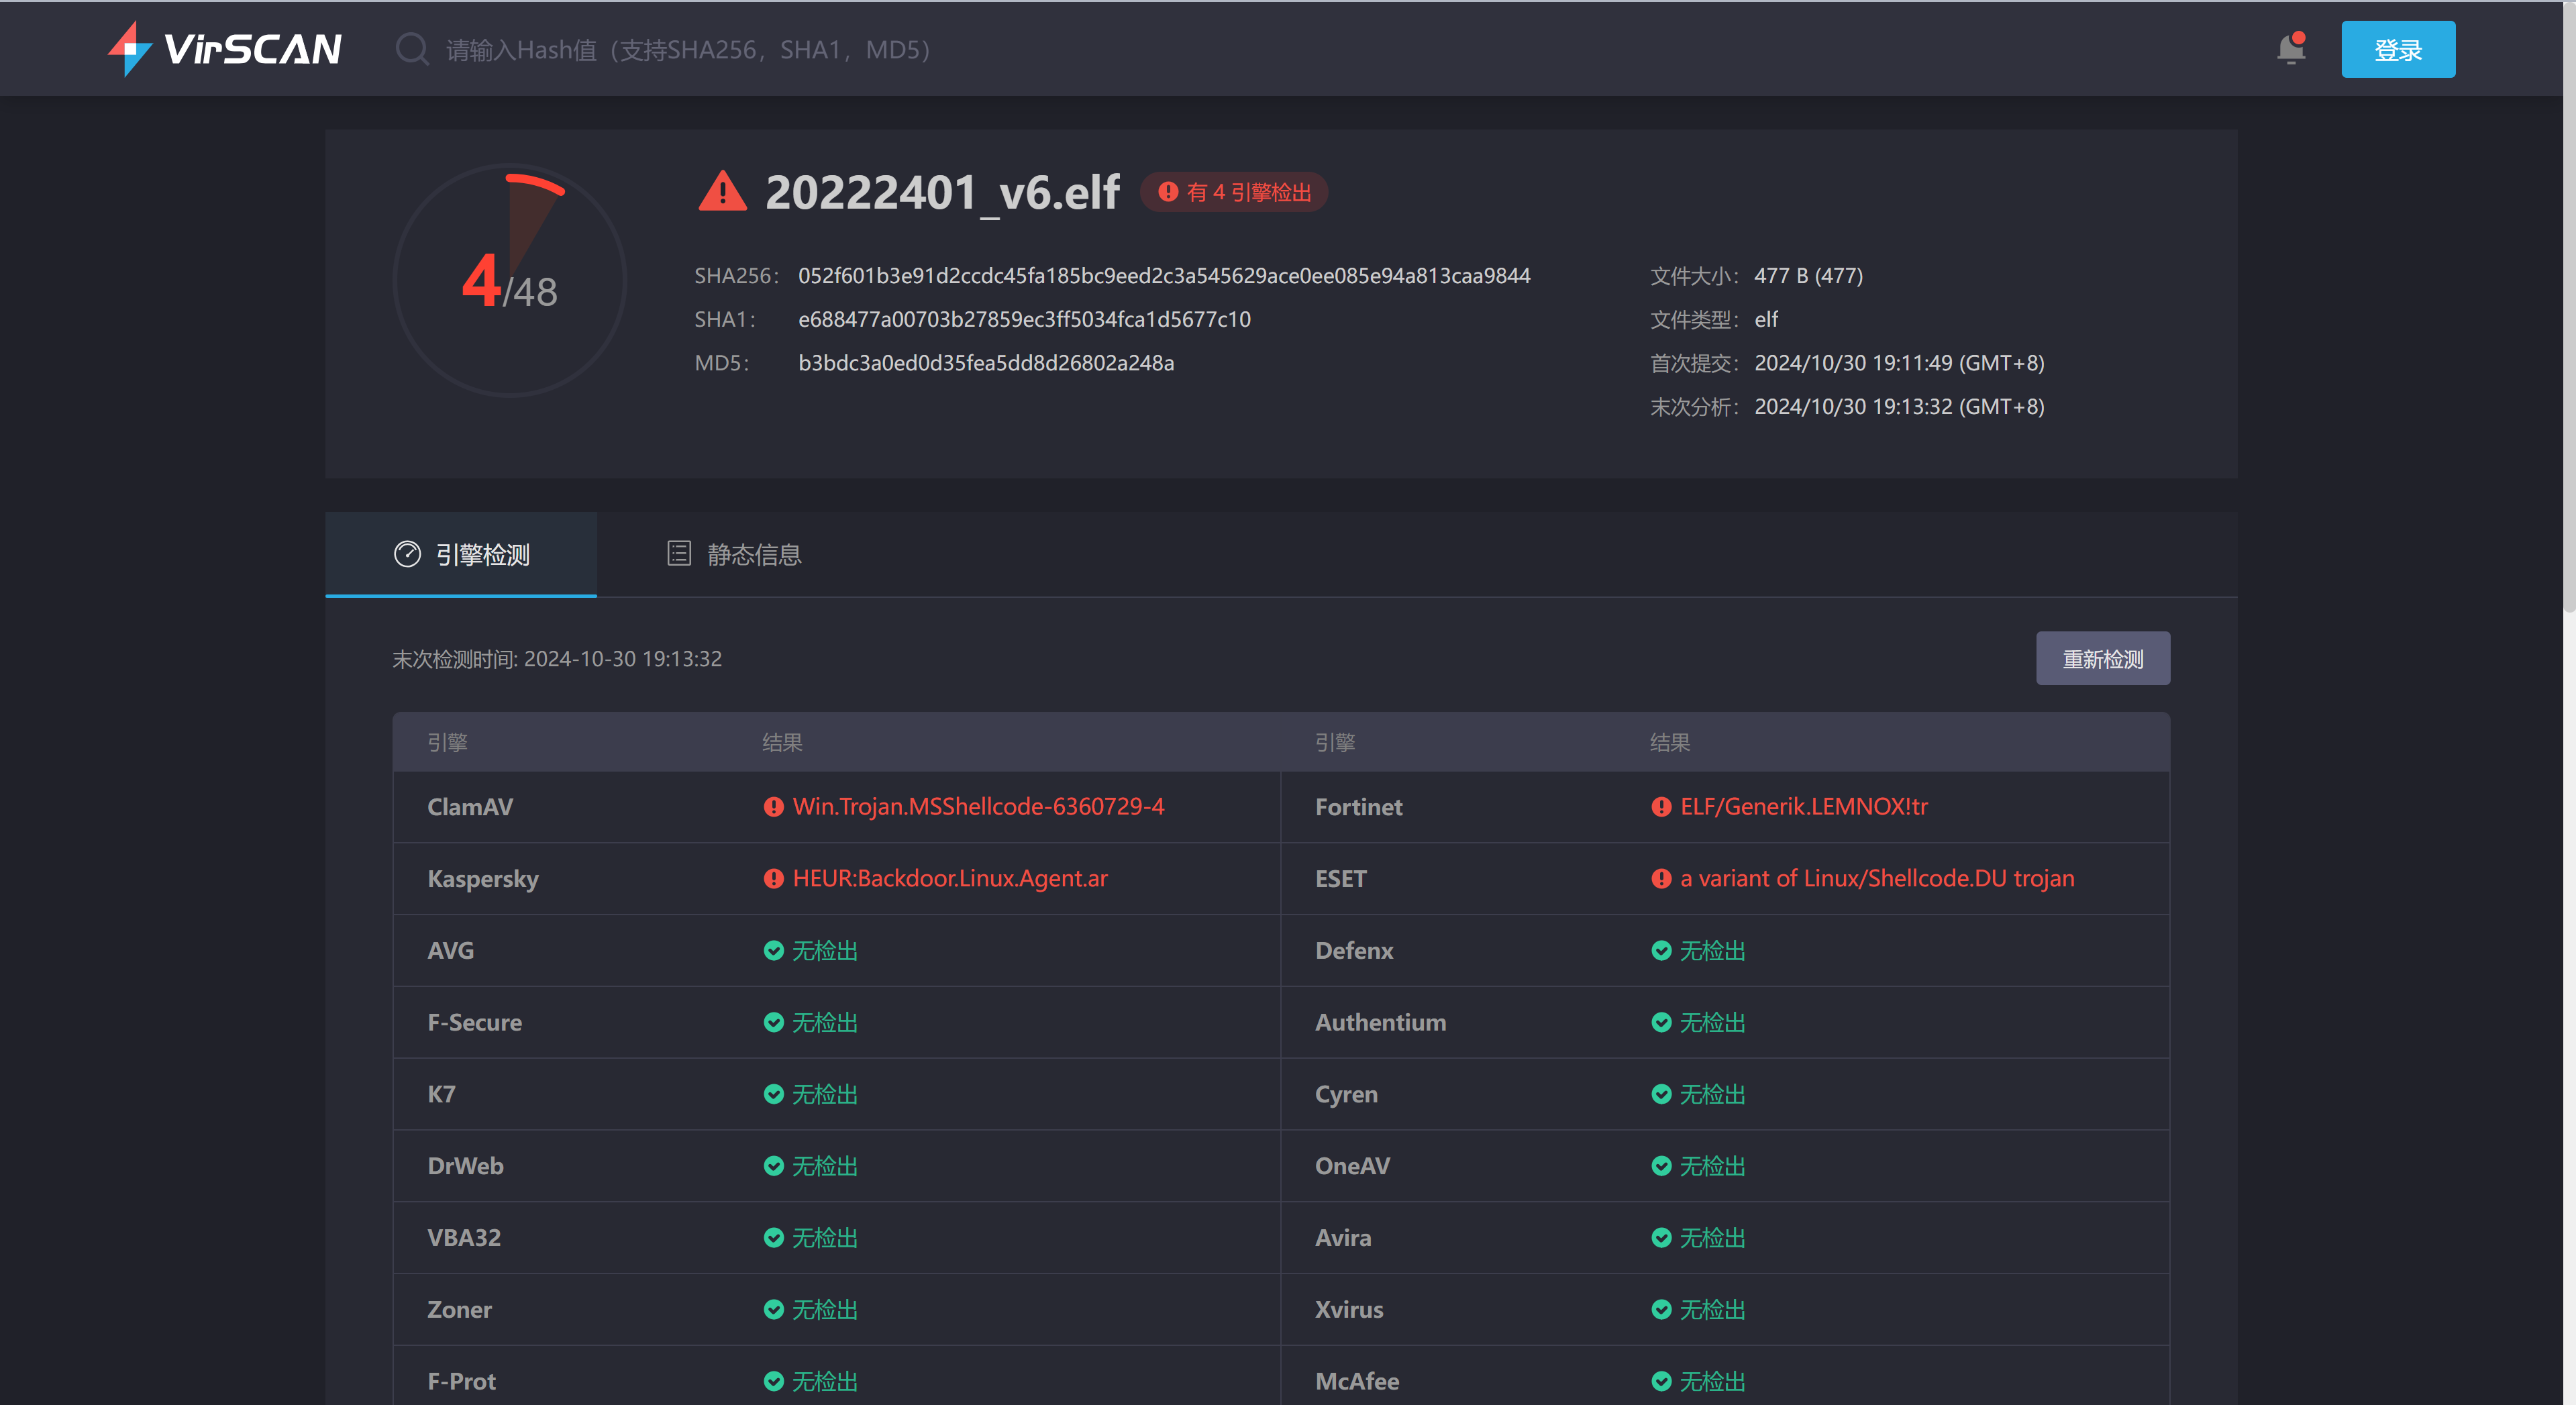The height and width of the screenshot is (1405, 2576).
Task: Click the Xvirus green check icon
Action: click(x=1661, y=1310)
